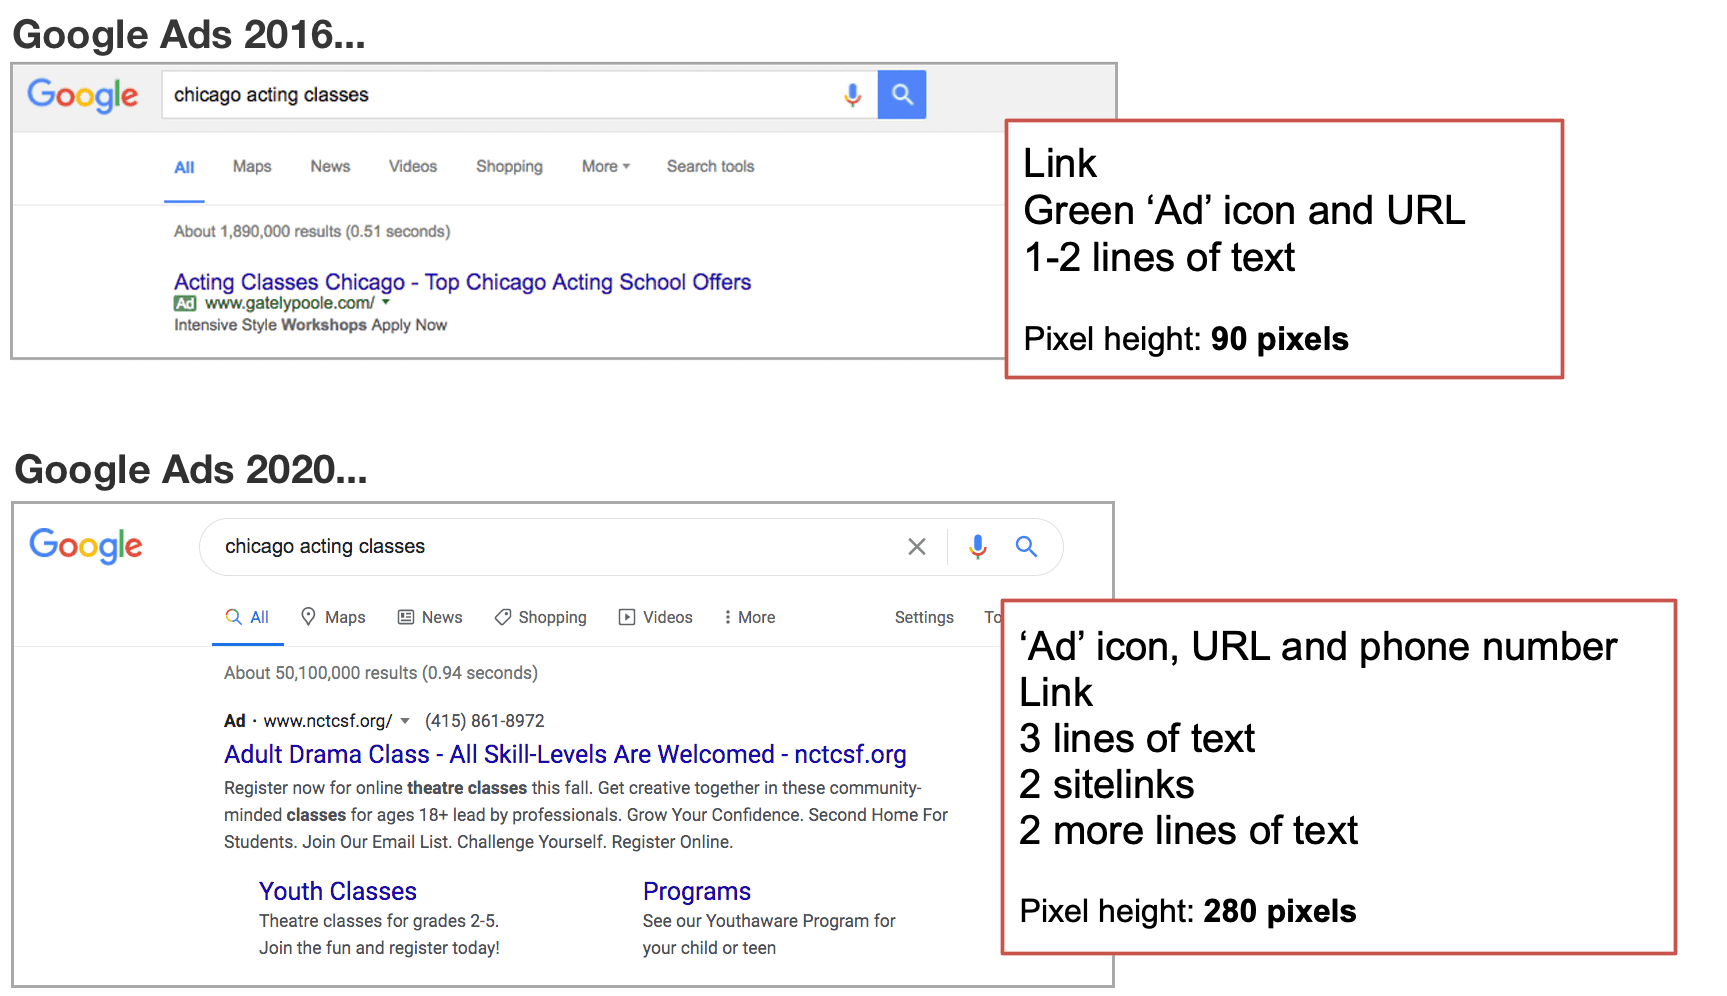This screenshot has width=1727, height=996.
Task: Switch to the Shopping tab with tag icon in 2020
Action: (541, 617)
